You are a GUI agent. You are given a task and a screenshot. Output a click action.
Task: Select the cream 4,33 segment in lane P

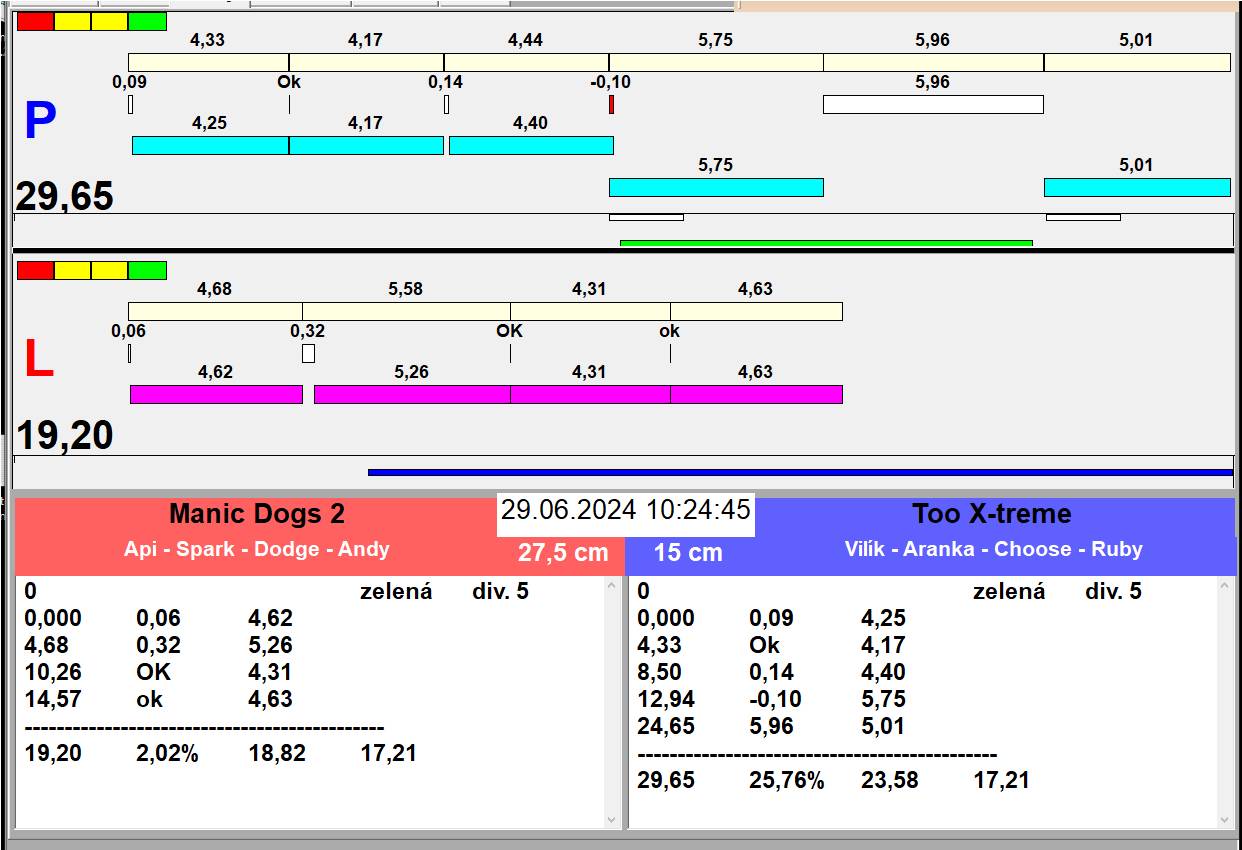point(209,62)
